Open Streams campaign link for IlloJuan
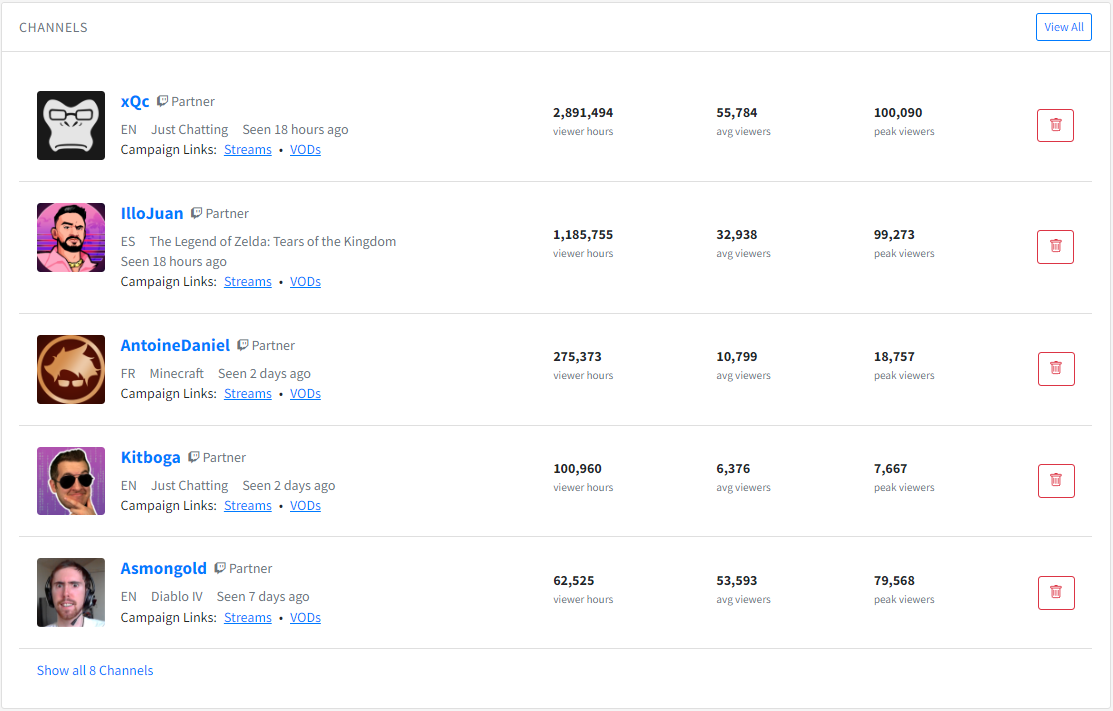1113x711 pixels. (248, 282)
